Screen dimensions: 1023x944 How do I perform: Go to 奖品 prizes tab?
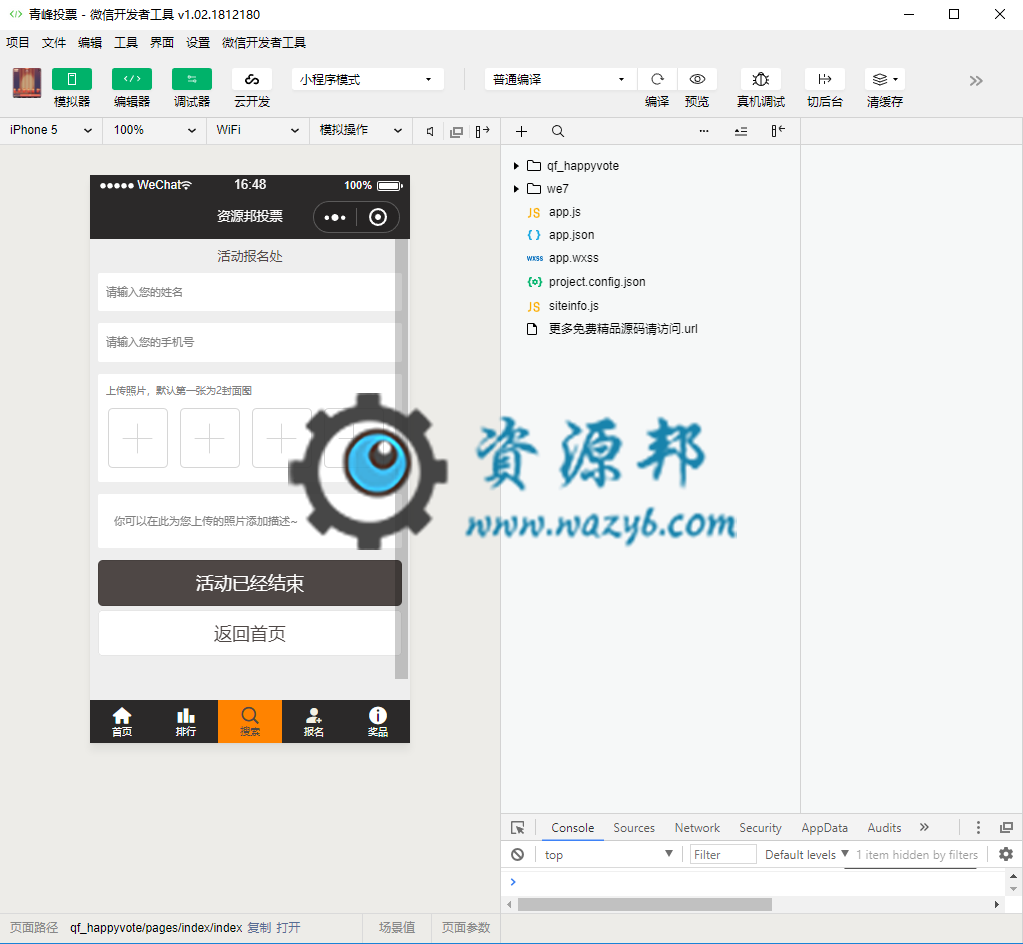(378, 722)
